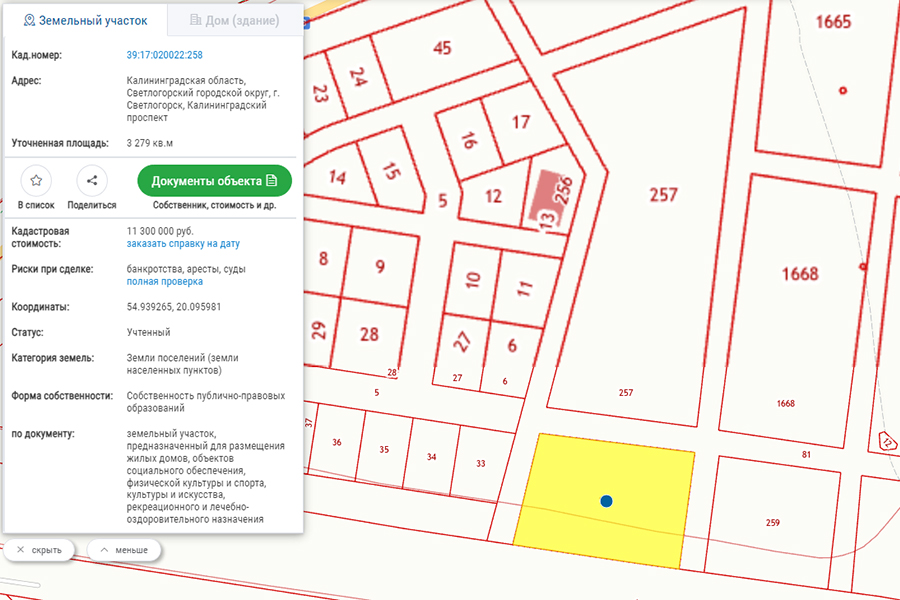Open the Земельный участок tab
This screenshot has width=900, height=600.
(x=88, y=19)
